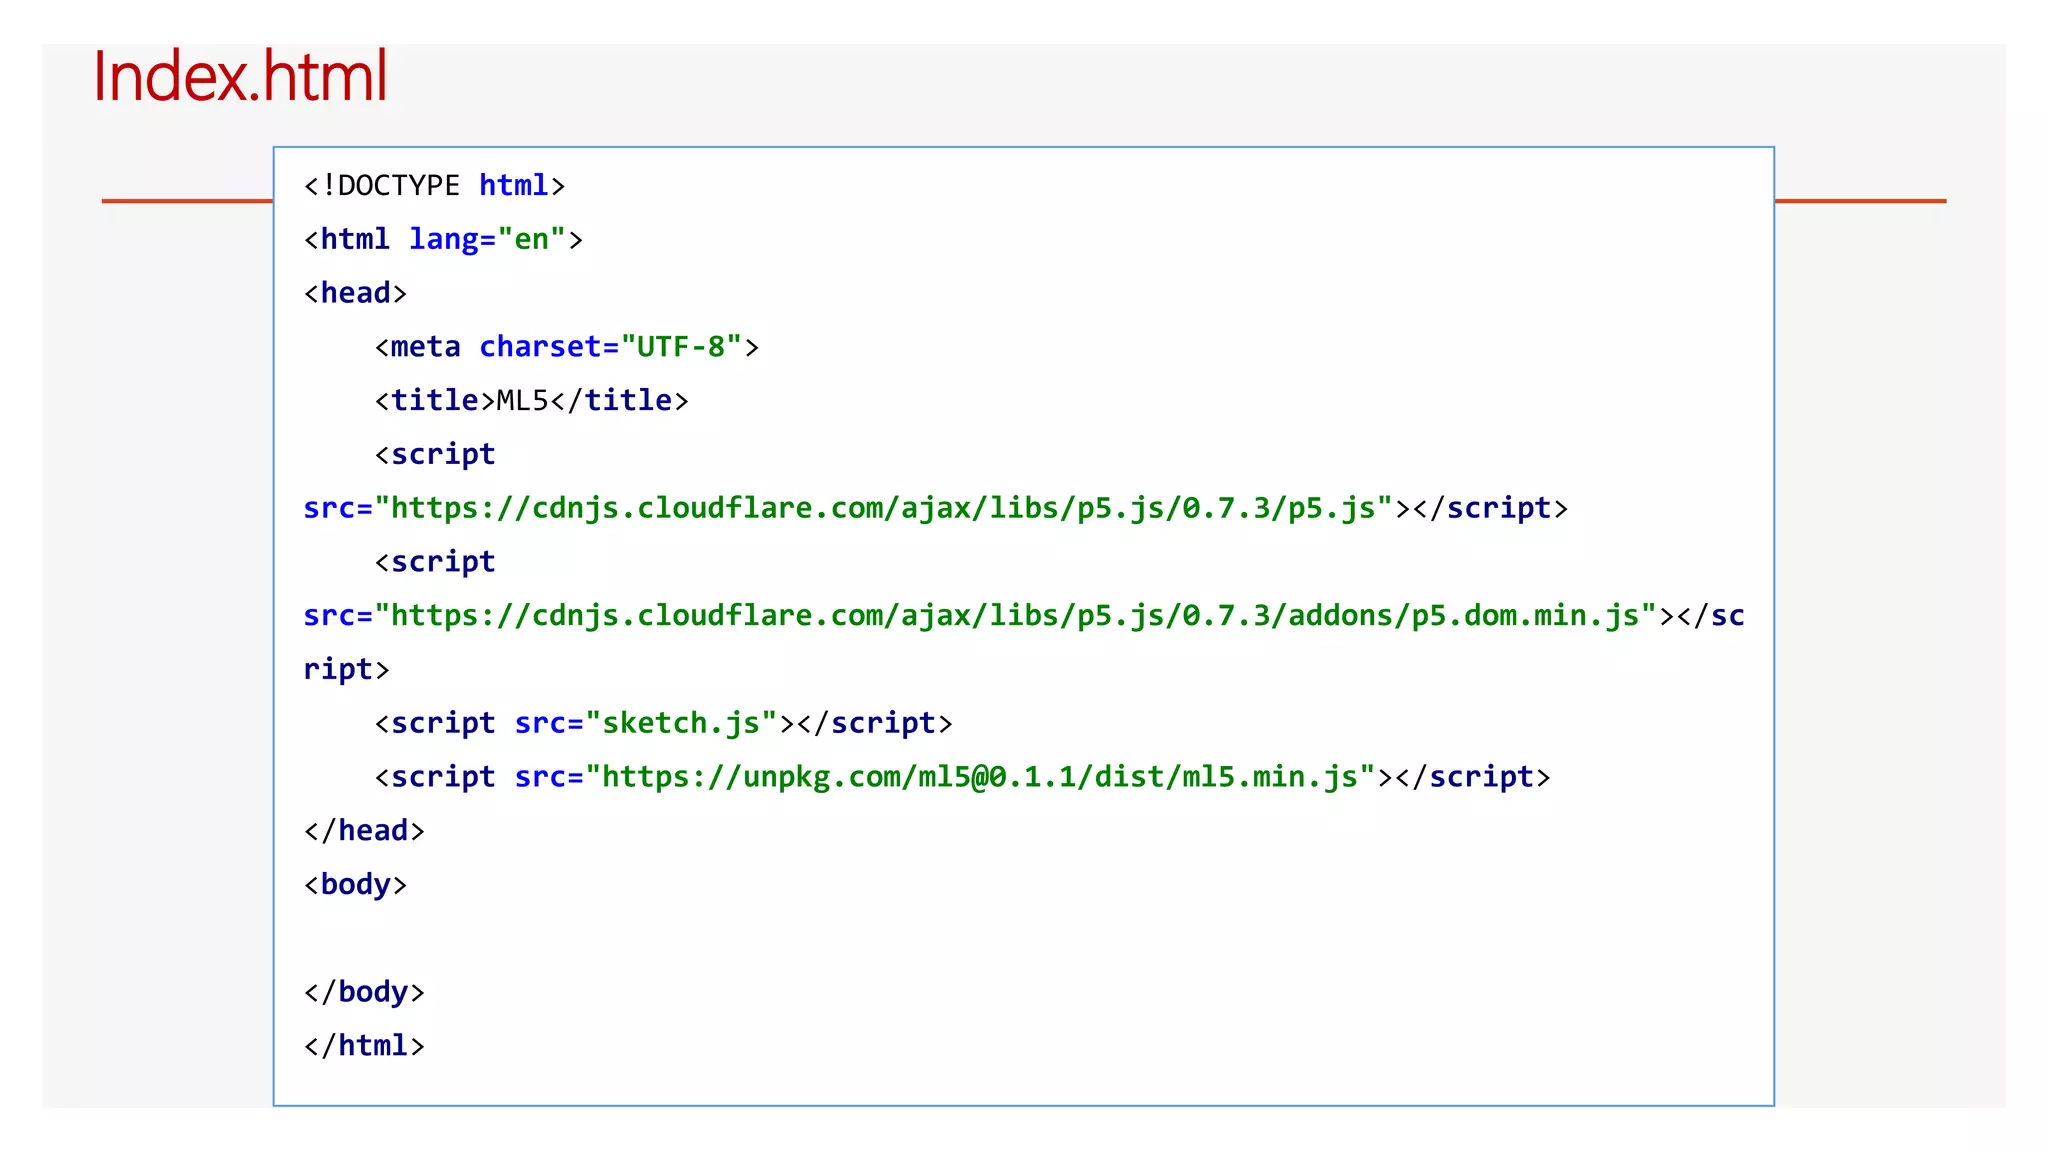Click the Index.html slide title
The height and width of the screenshot is (1152, 2048).
[x=240, y=76]
